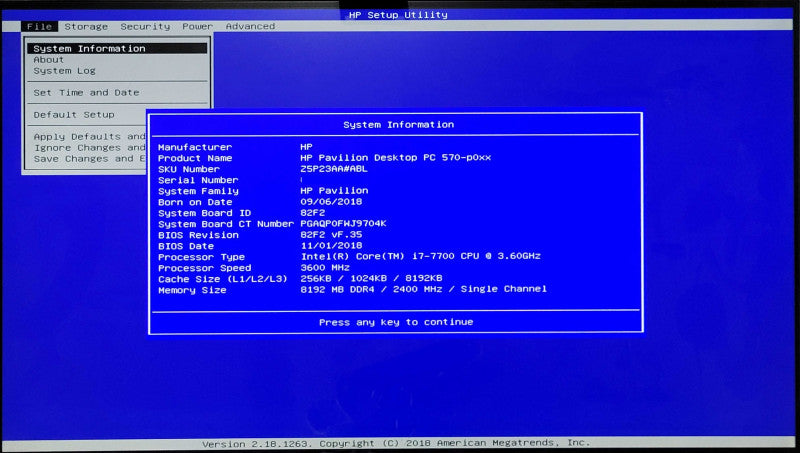This screenshot has width=800, height=453.
Task: Click the Serial Number label
Action: click(198, 181)
